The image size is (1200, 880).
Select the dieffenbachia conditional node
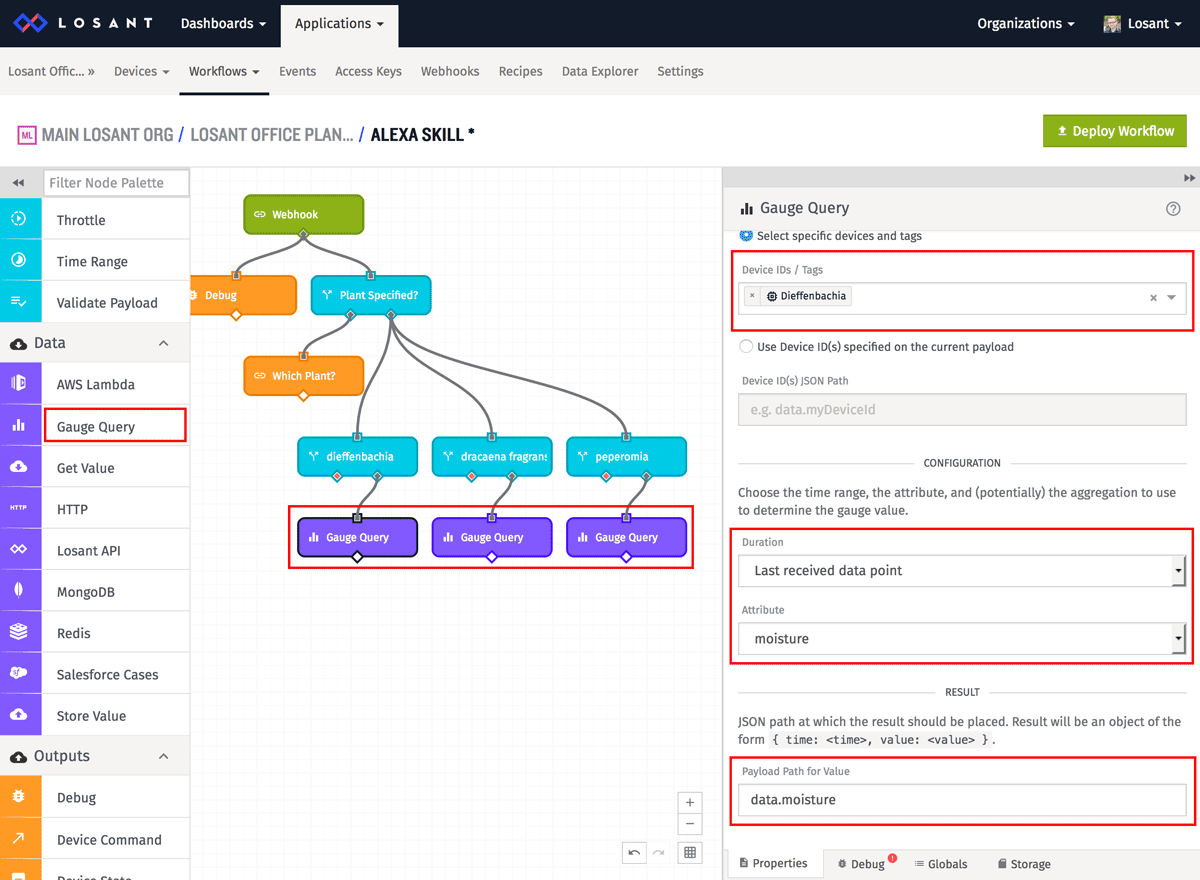coord(357,456)
